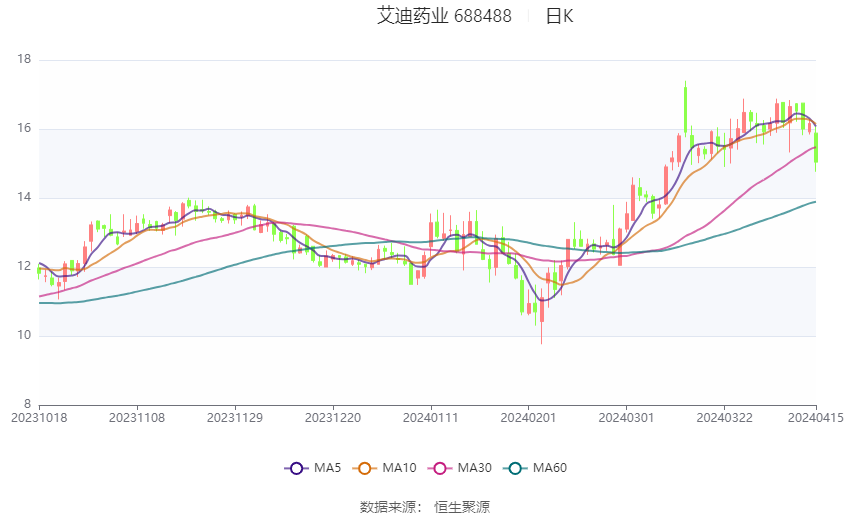Click the tallest green candlestick near 17.4
Viewport: 850px width, 517px height.
pyautogui.click(x=685, y=108)
